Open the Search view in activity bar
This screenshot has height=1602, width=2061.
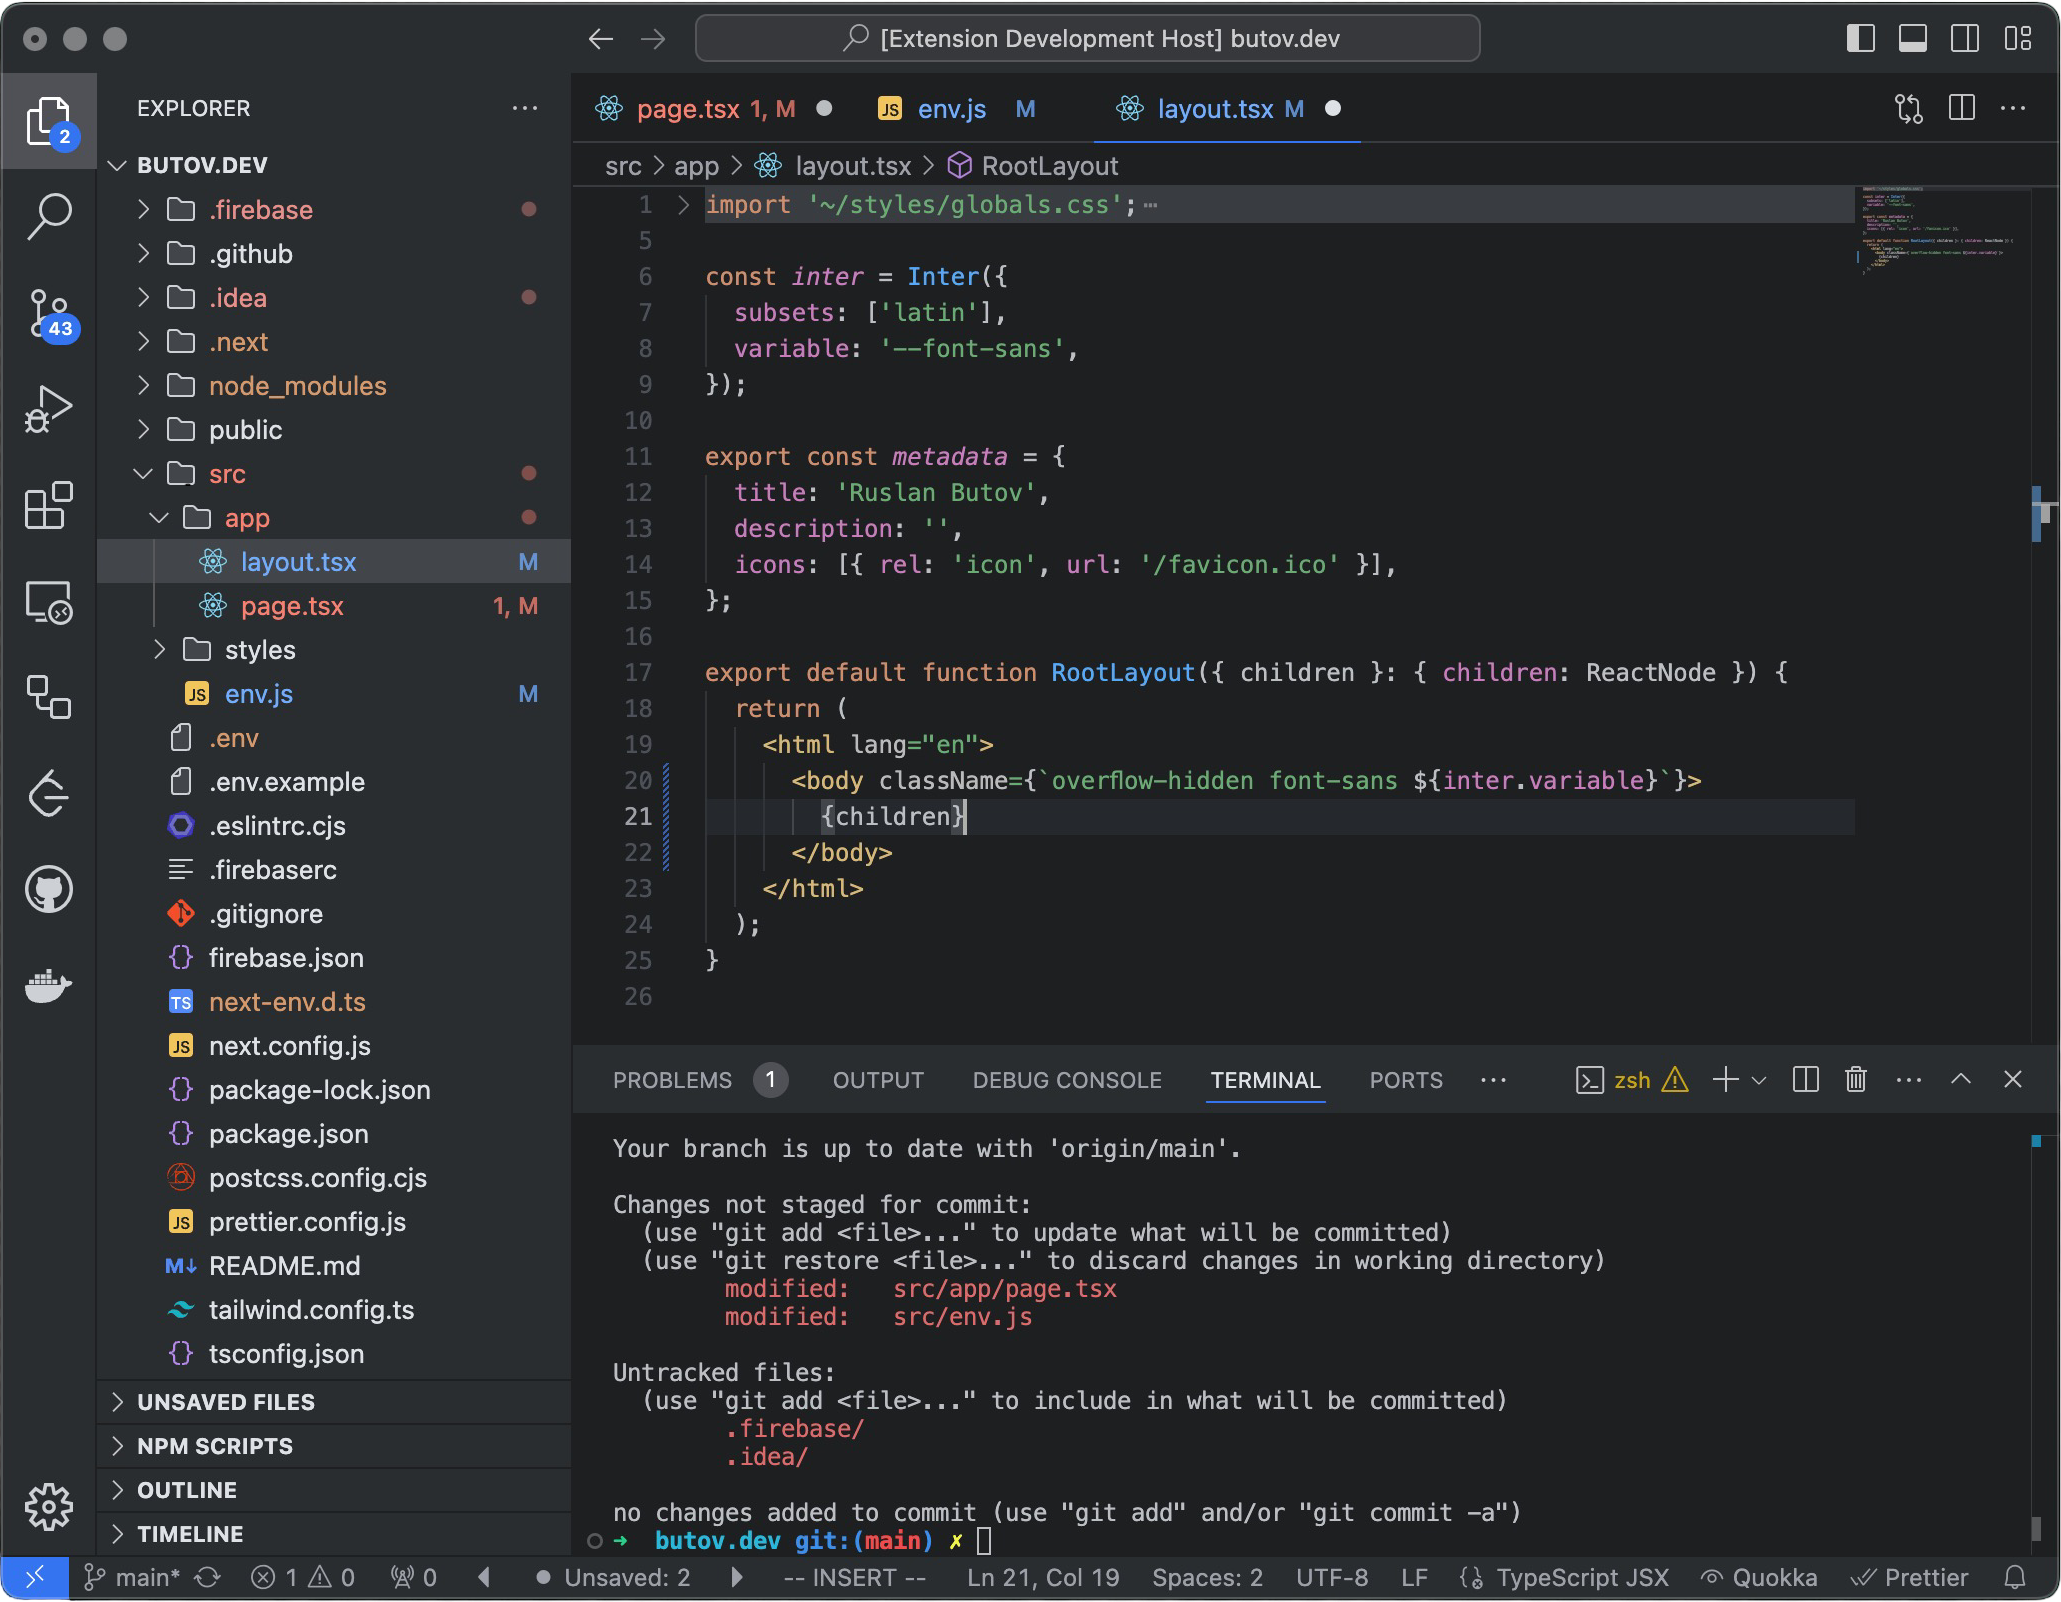point(49,215)
